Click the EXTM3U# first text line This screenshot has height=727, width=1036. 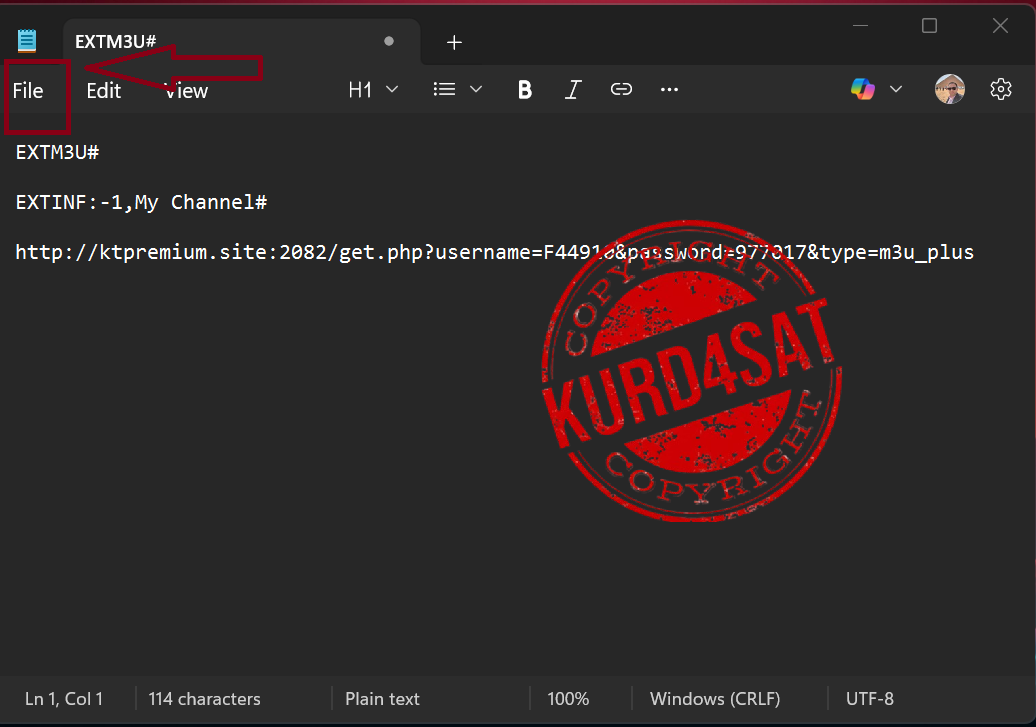(57, 153)
